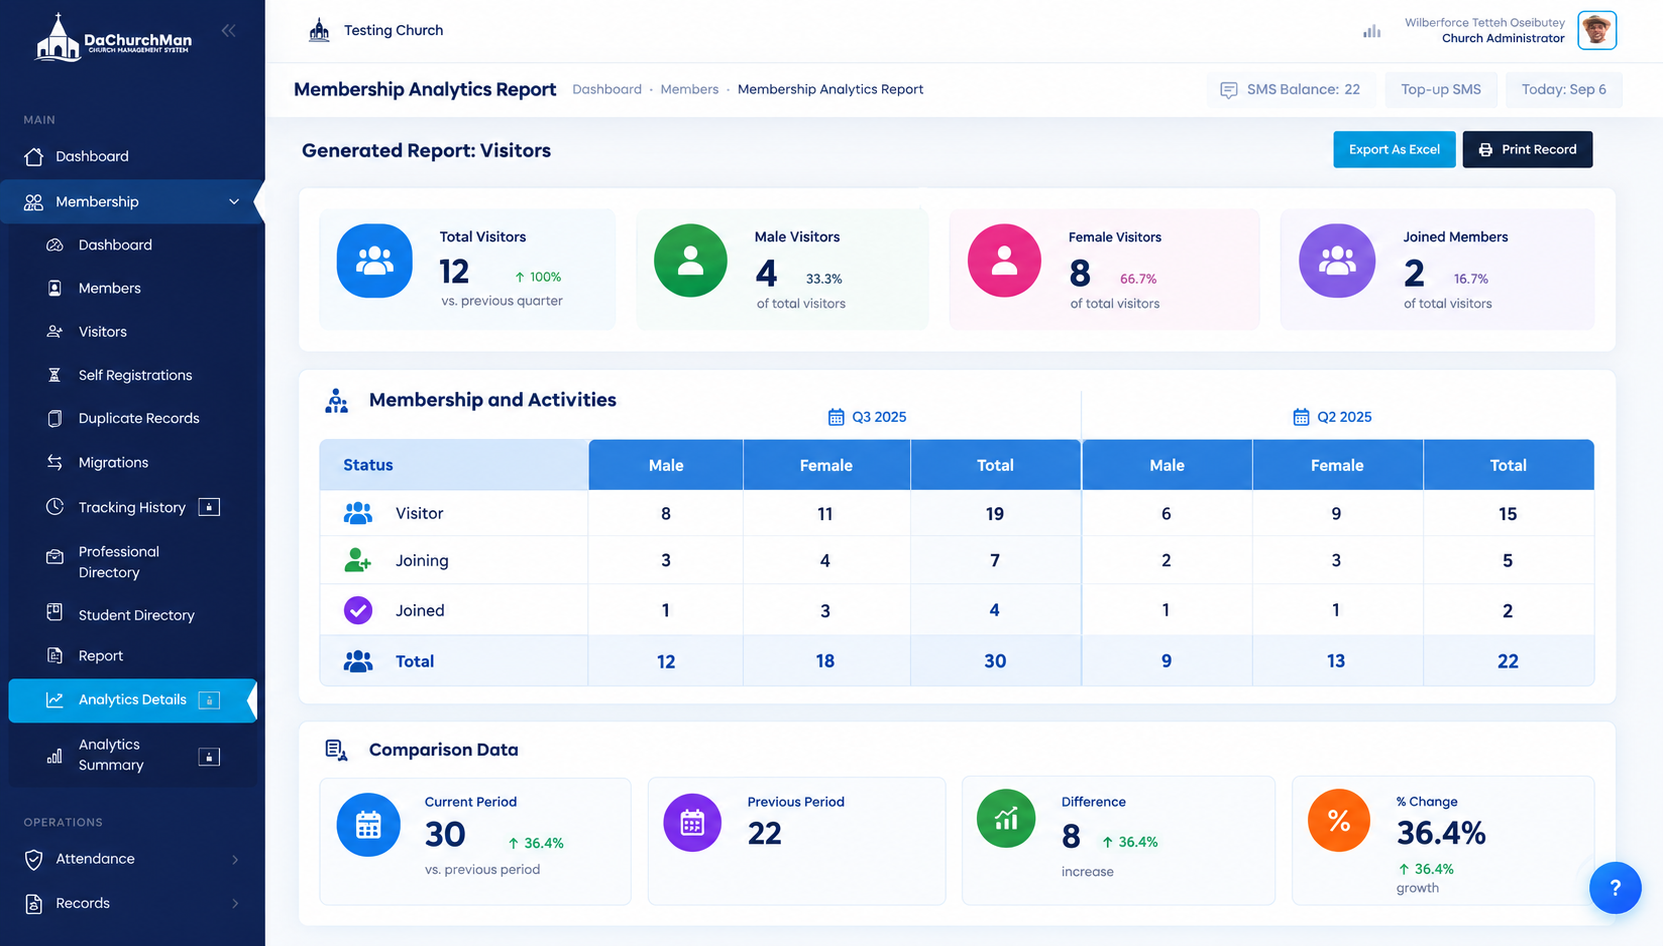The image size is (1663, 946).
Task: Open the bar chart icon near username
Action: 1372,31
